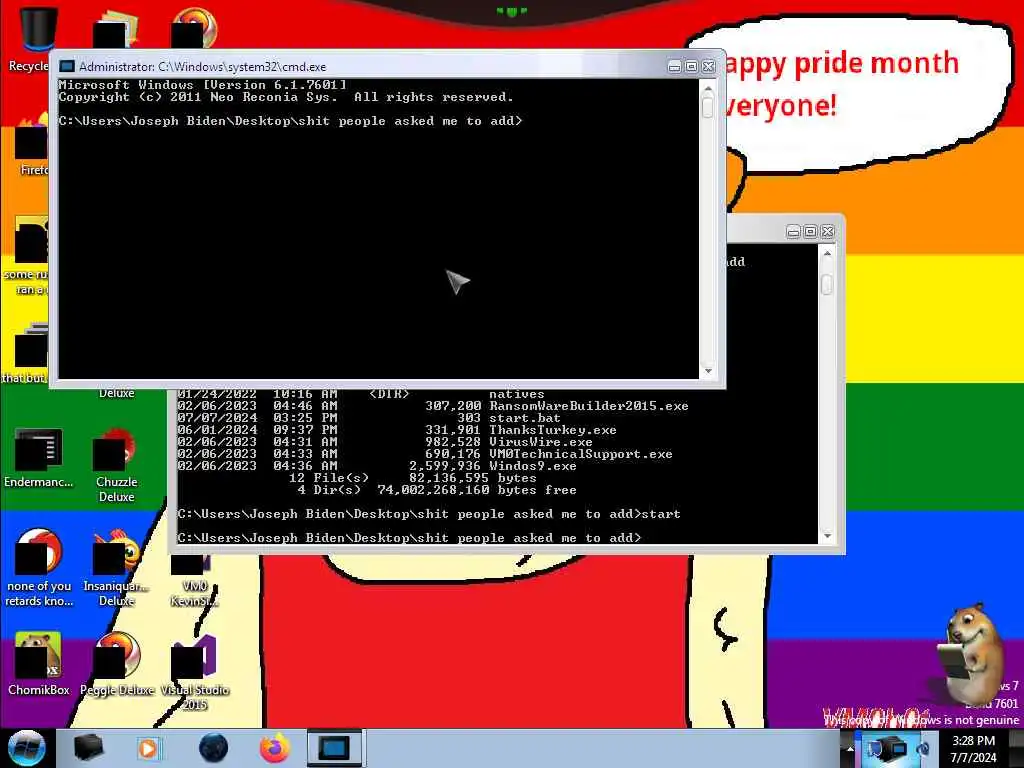The width and height of the screenshot is (1024, 768).
Task: Open the VM0 KevinSi... desktop icon
Action: (193, 583)
